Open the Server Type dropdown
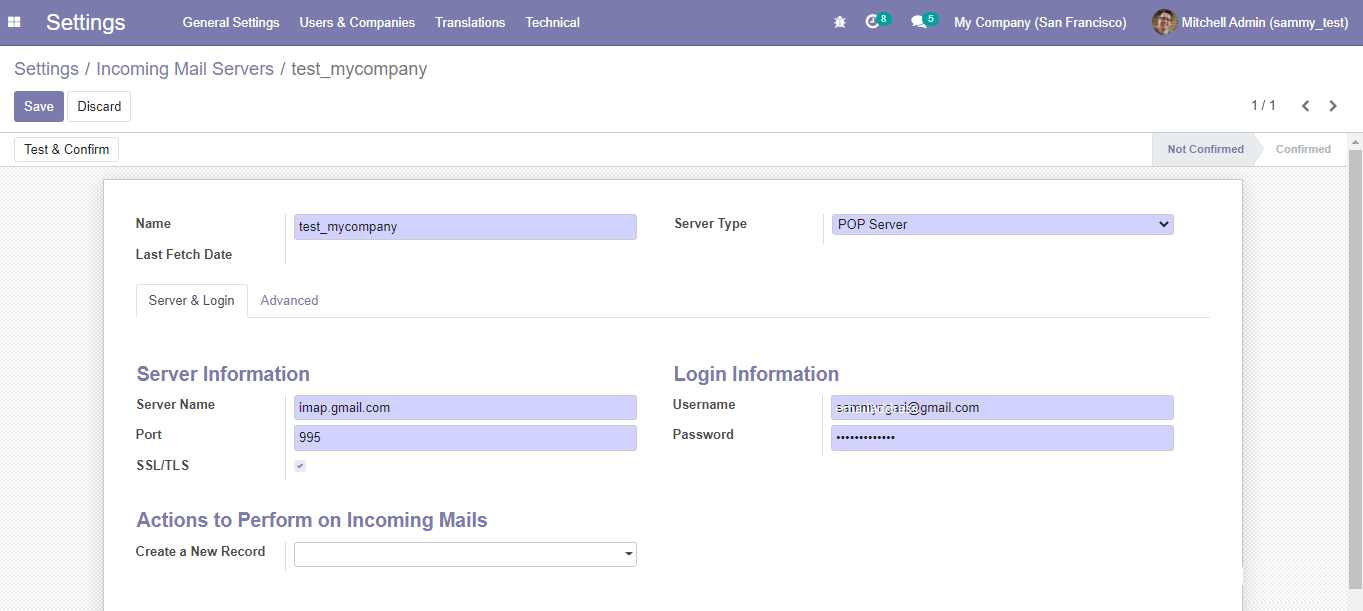This screenshot has width=1363, height=611. click(x=1003, y=225)
